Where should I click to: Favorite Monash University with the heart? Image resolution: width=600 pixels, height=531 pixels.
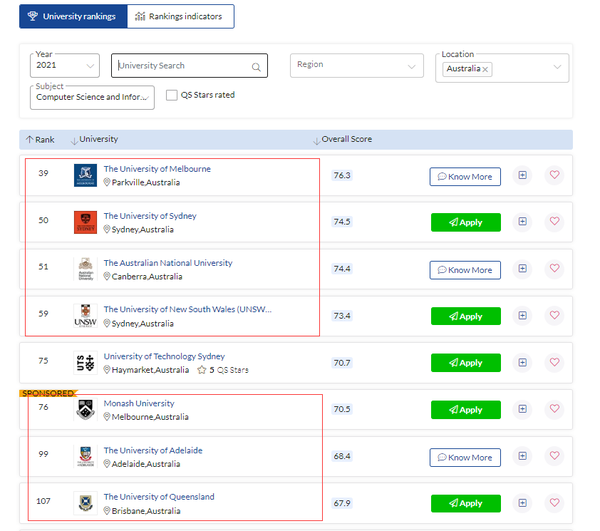tap(554, 409)
